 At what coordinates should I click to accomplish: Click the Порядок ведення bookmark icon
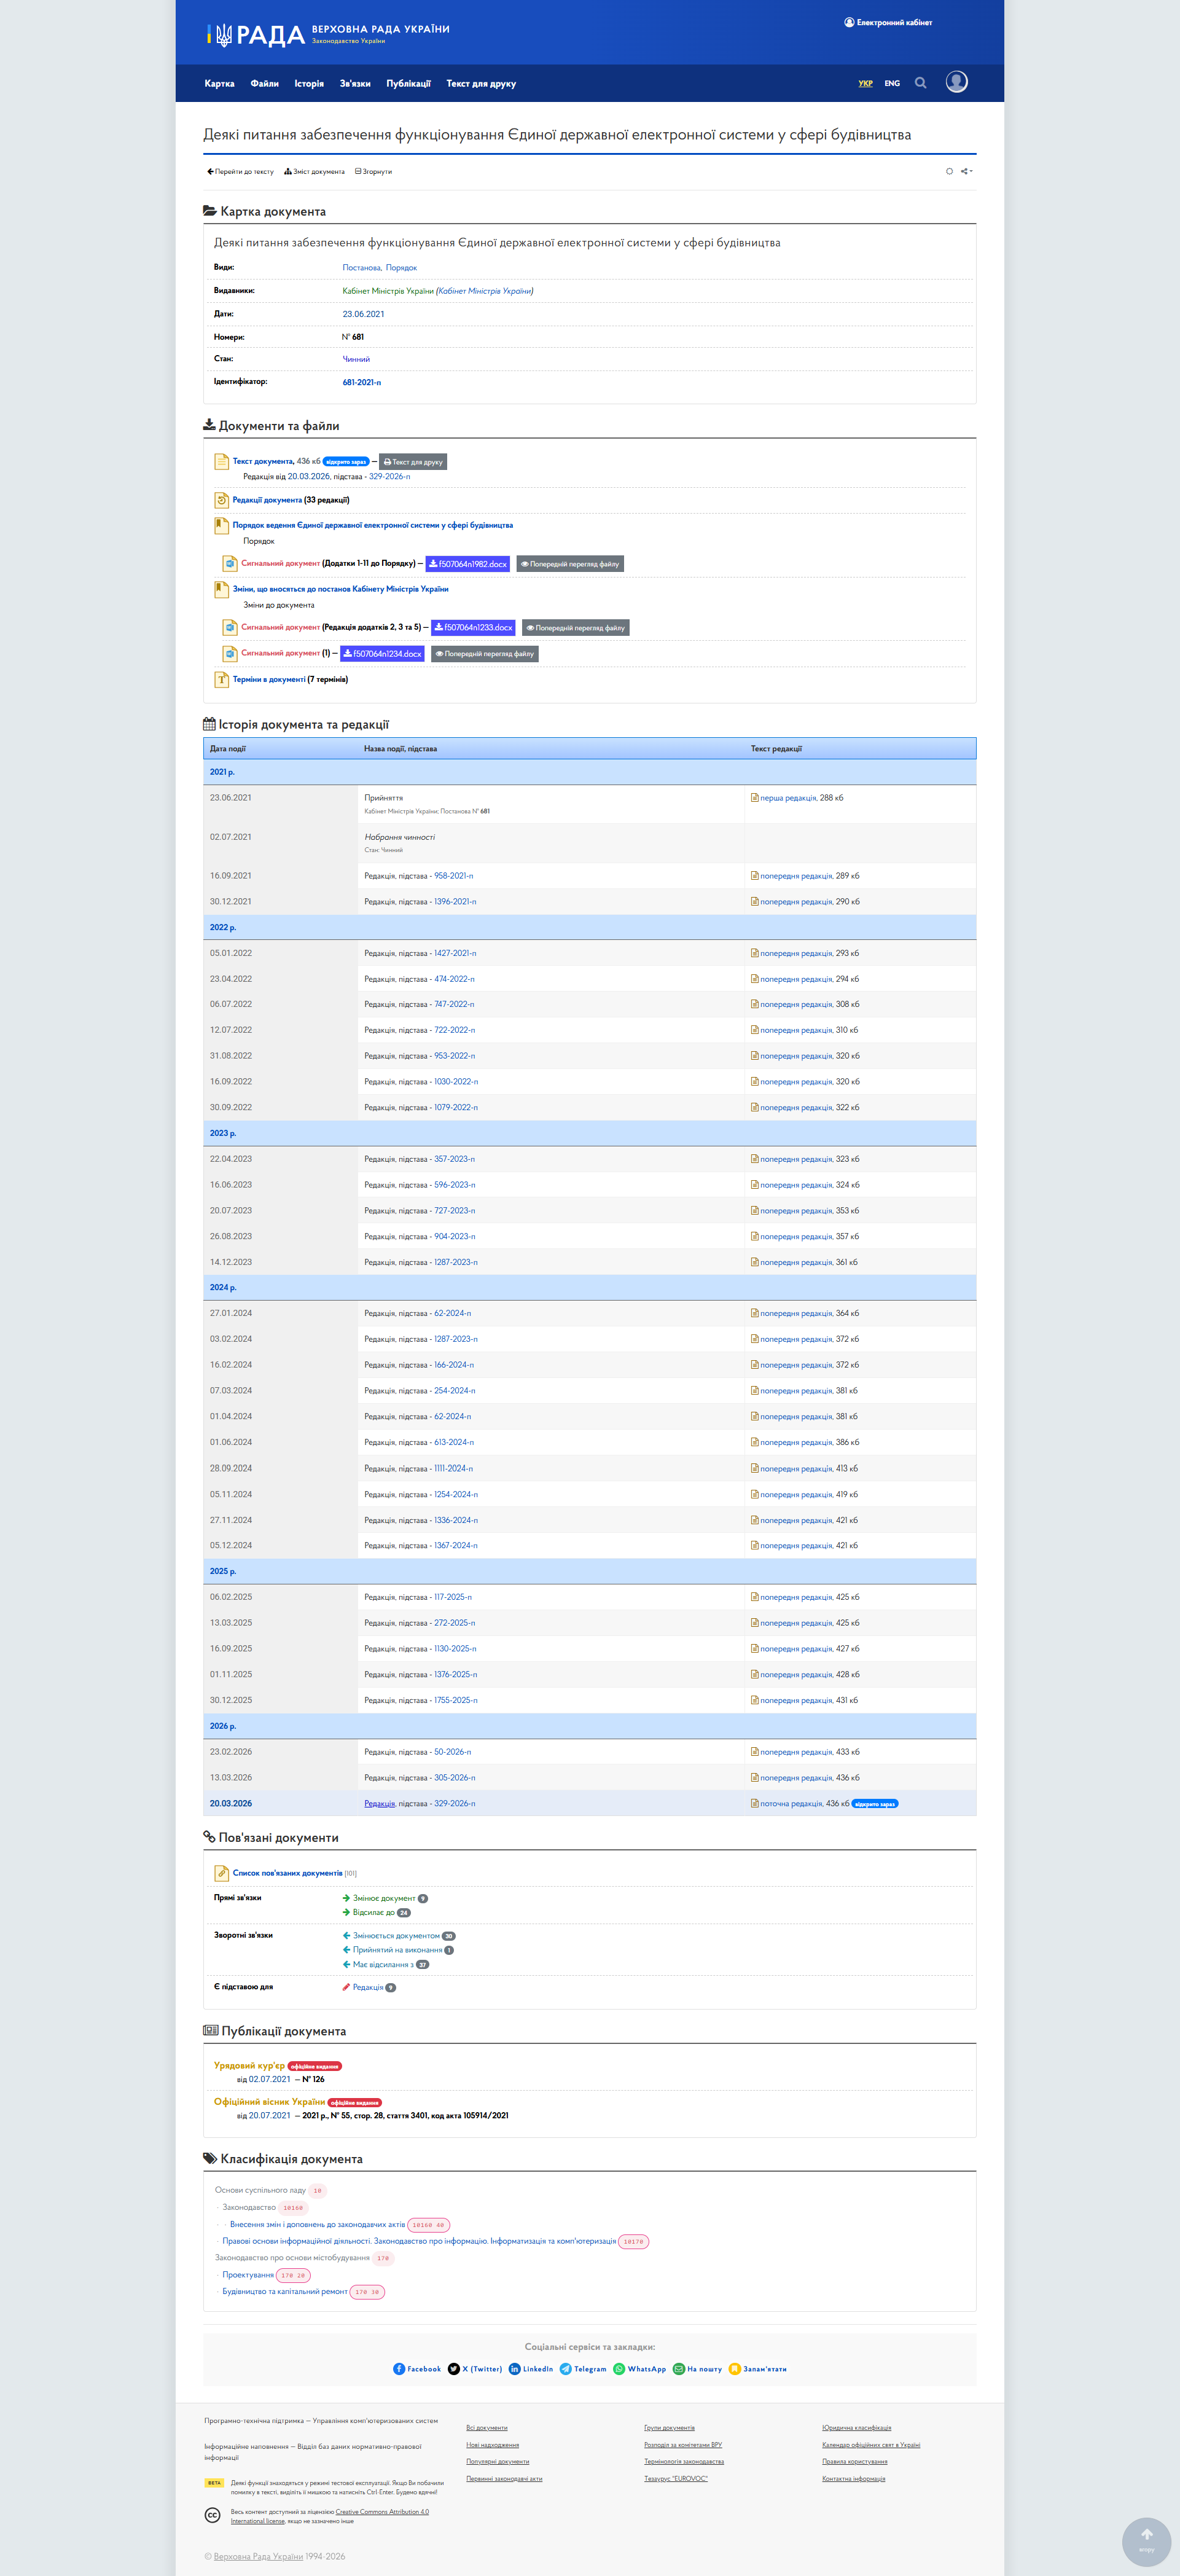click(221, 525)
